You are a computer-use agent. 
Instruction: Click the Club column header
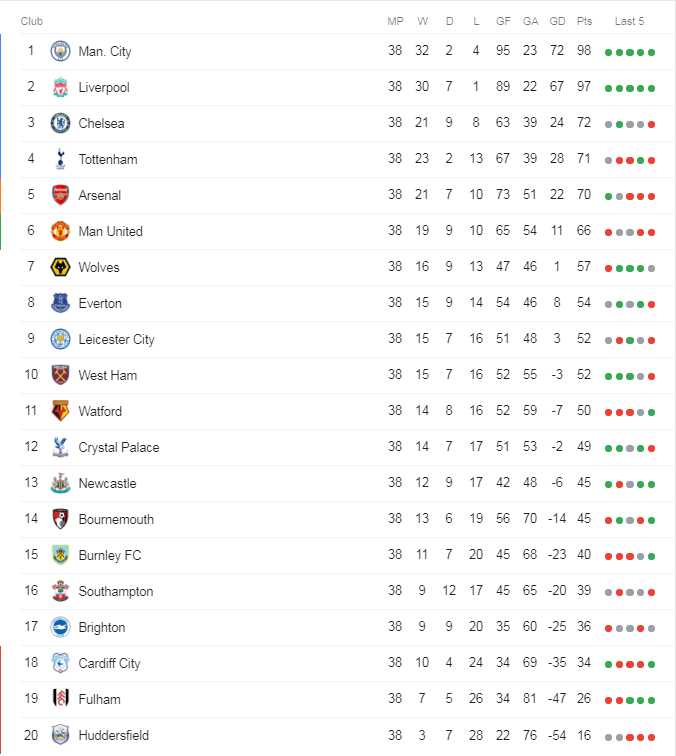(x=32, y=21)
